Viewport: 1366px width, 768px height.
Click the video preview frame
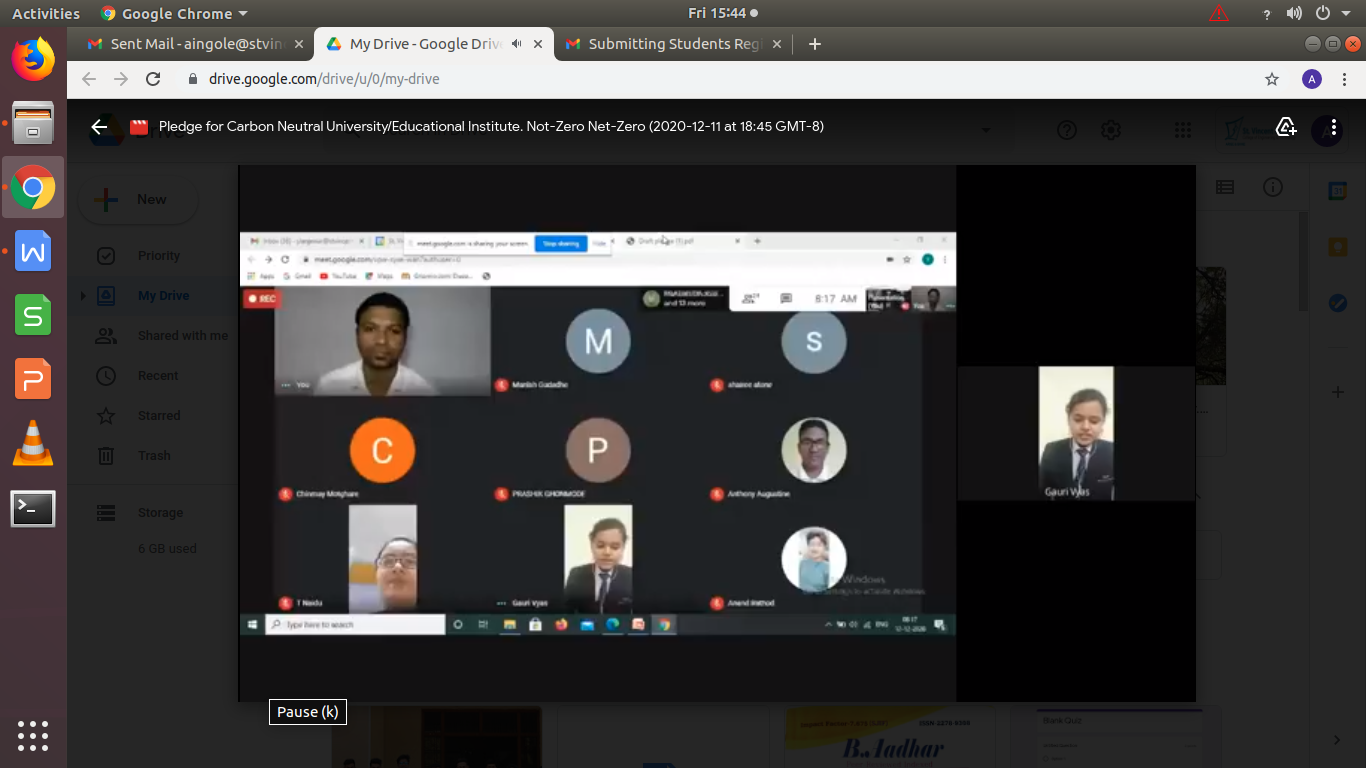pos(716,433)
